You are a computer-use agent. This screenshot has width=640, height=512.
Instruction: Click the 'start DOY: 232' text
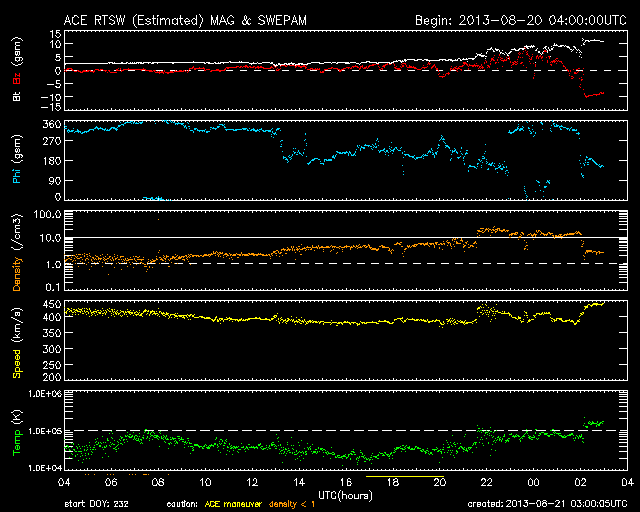tap(96, 504)
